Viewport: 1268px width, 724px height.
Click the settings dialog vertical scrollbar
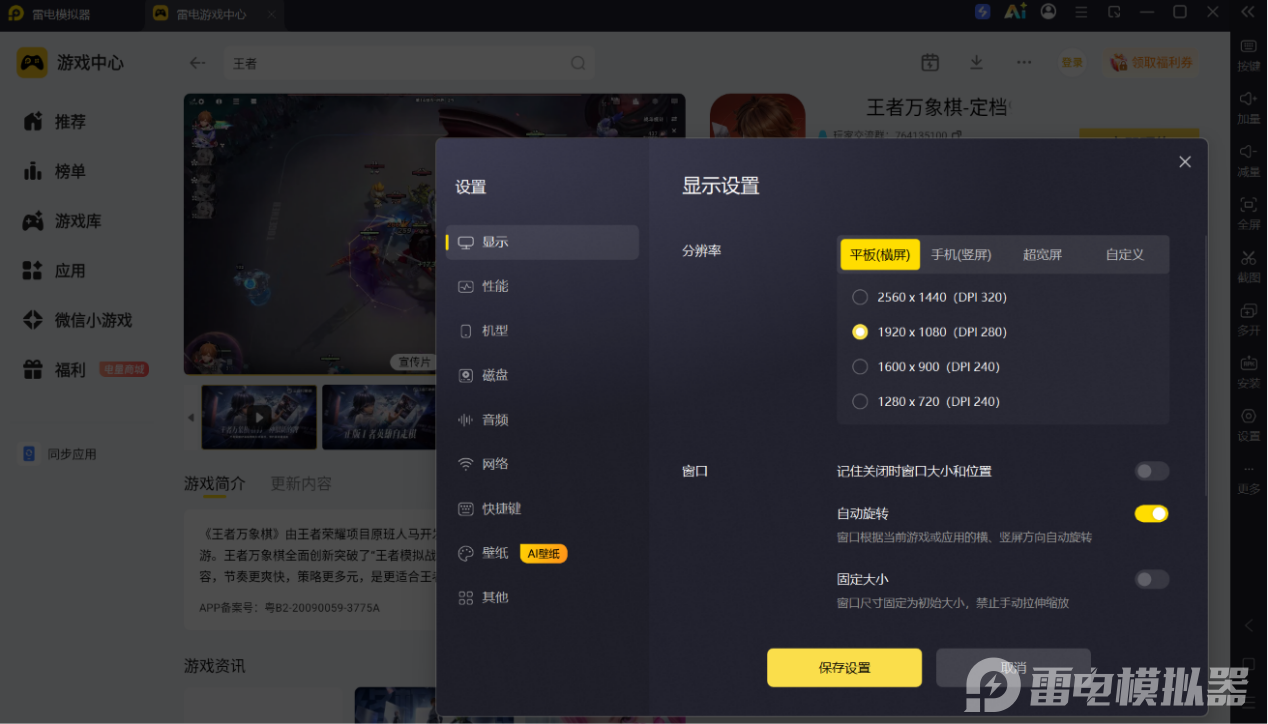coord(1205,365)
